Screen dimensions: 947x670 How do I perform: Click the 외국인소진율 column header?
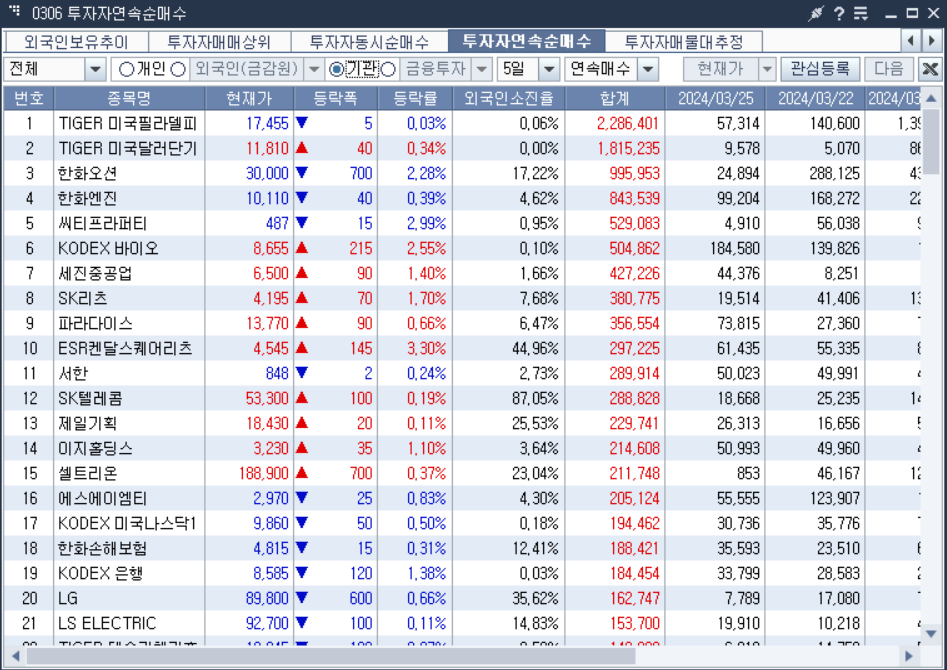pyautogui.click(x=509, y=98)
